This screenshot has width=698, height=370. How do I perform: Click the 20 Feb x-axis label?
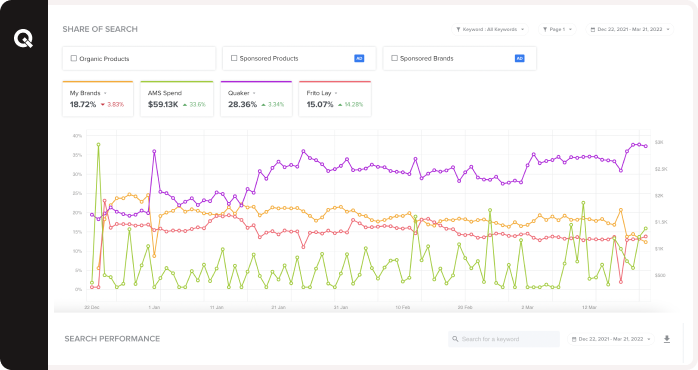465,308
